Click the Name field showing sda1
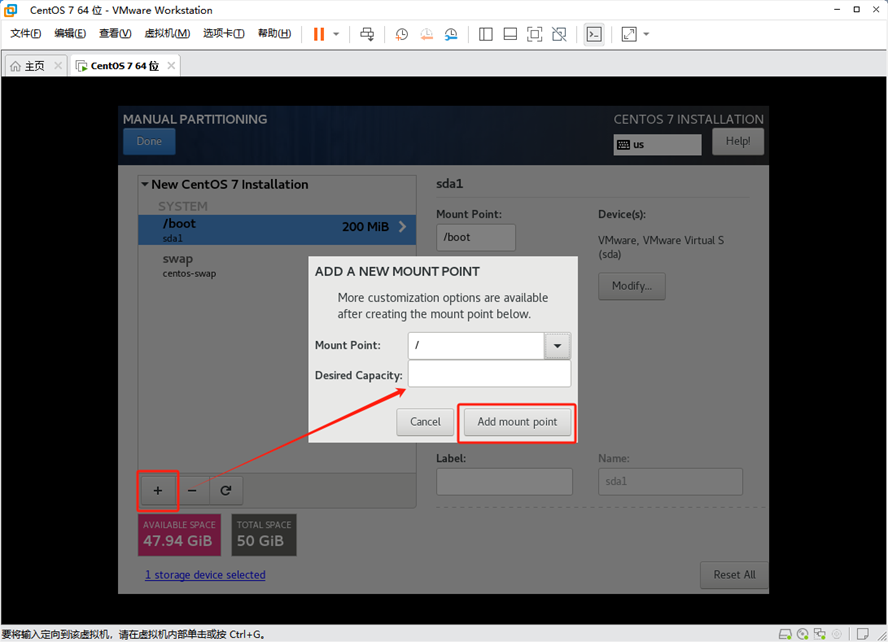Viewport: 888px width, 642px height. (x=670, y=482)
